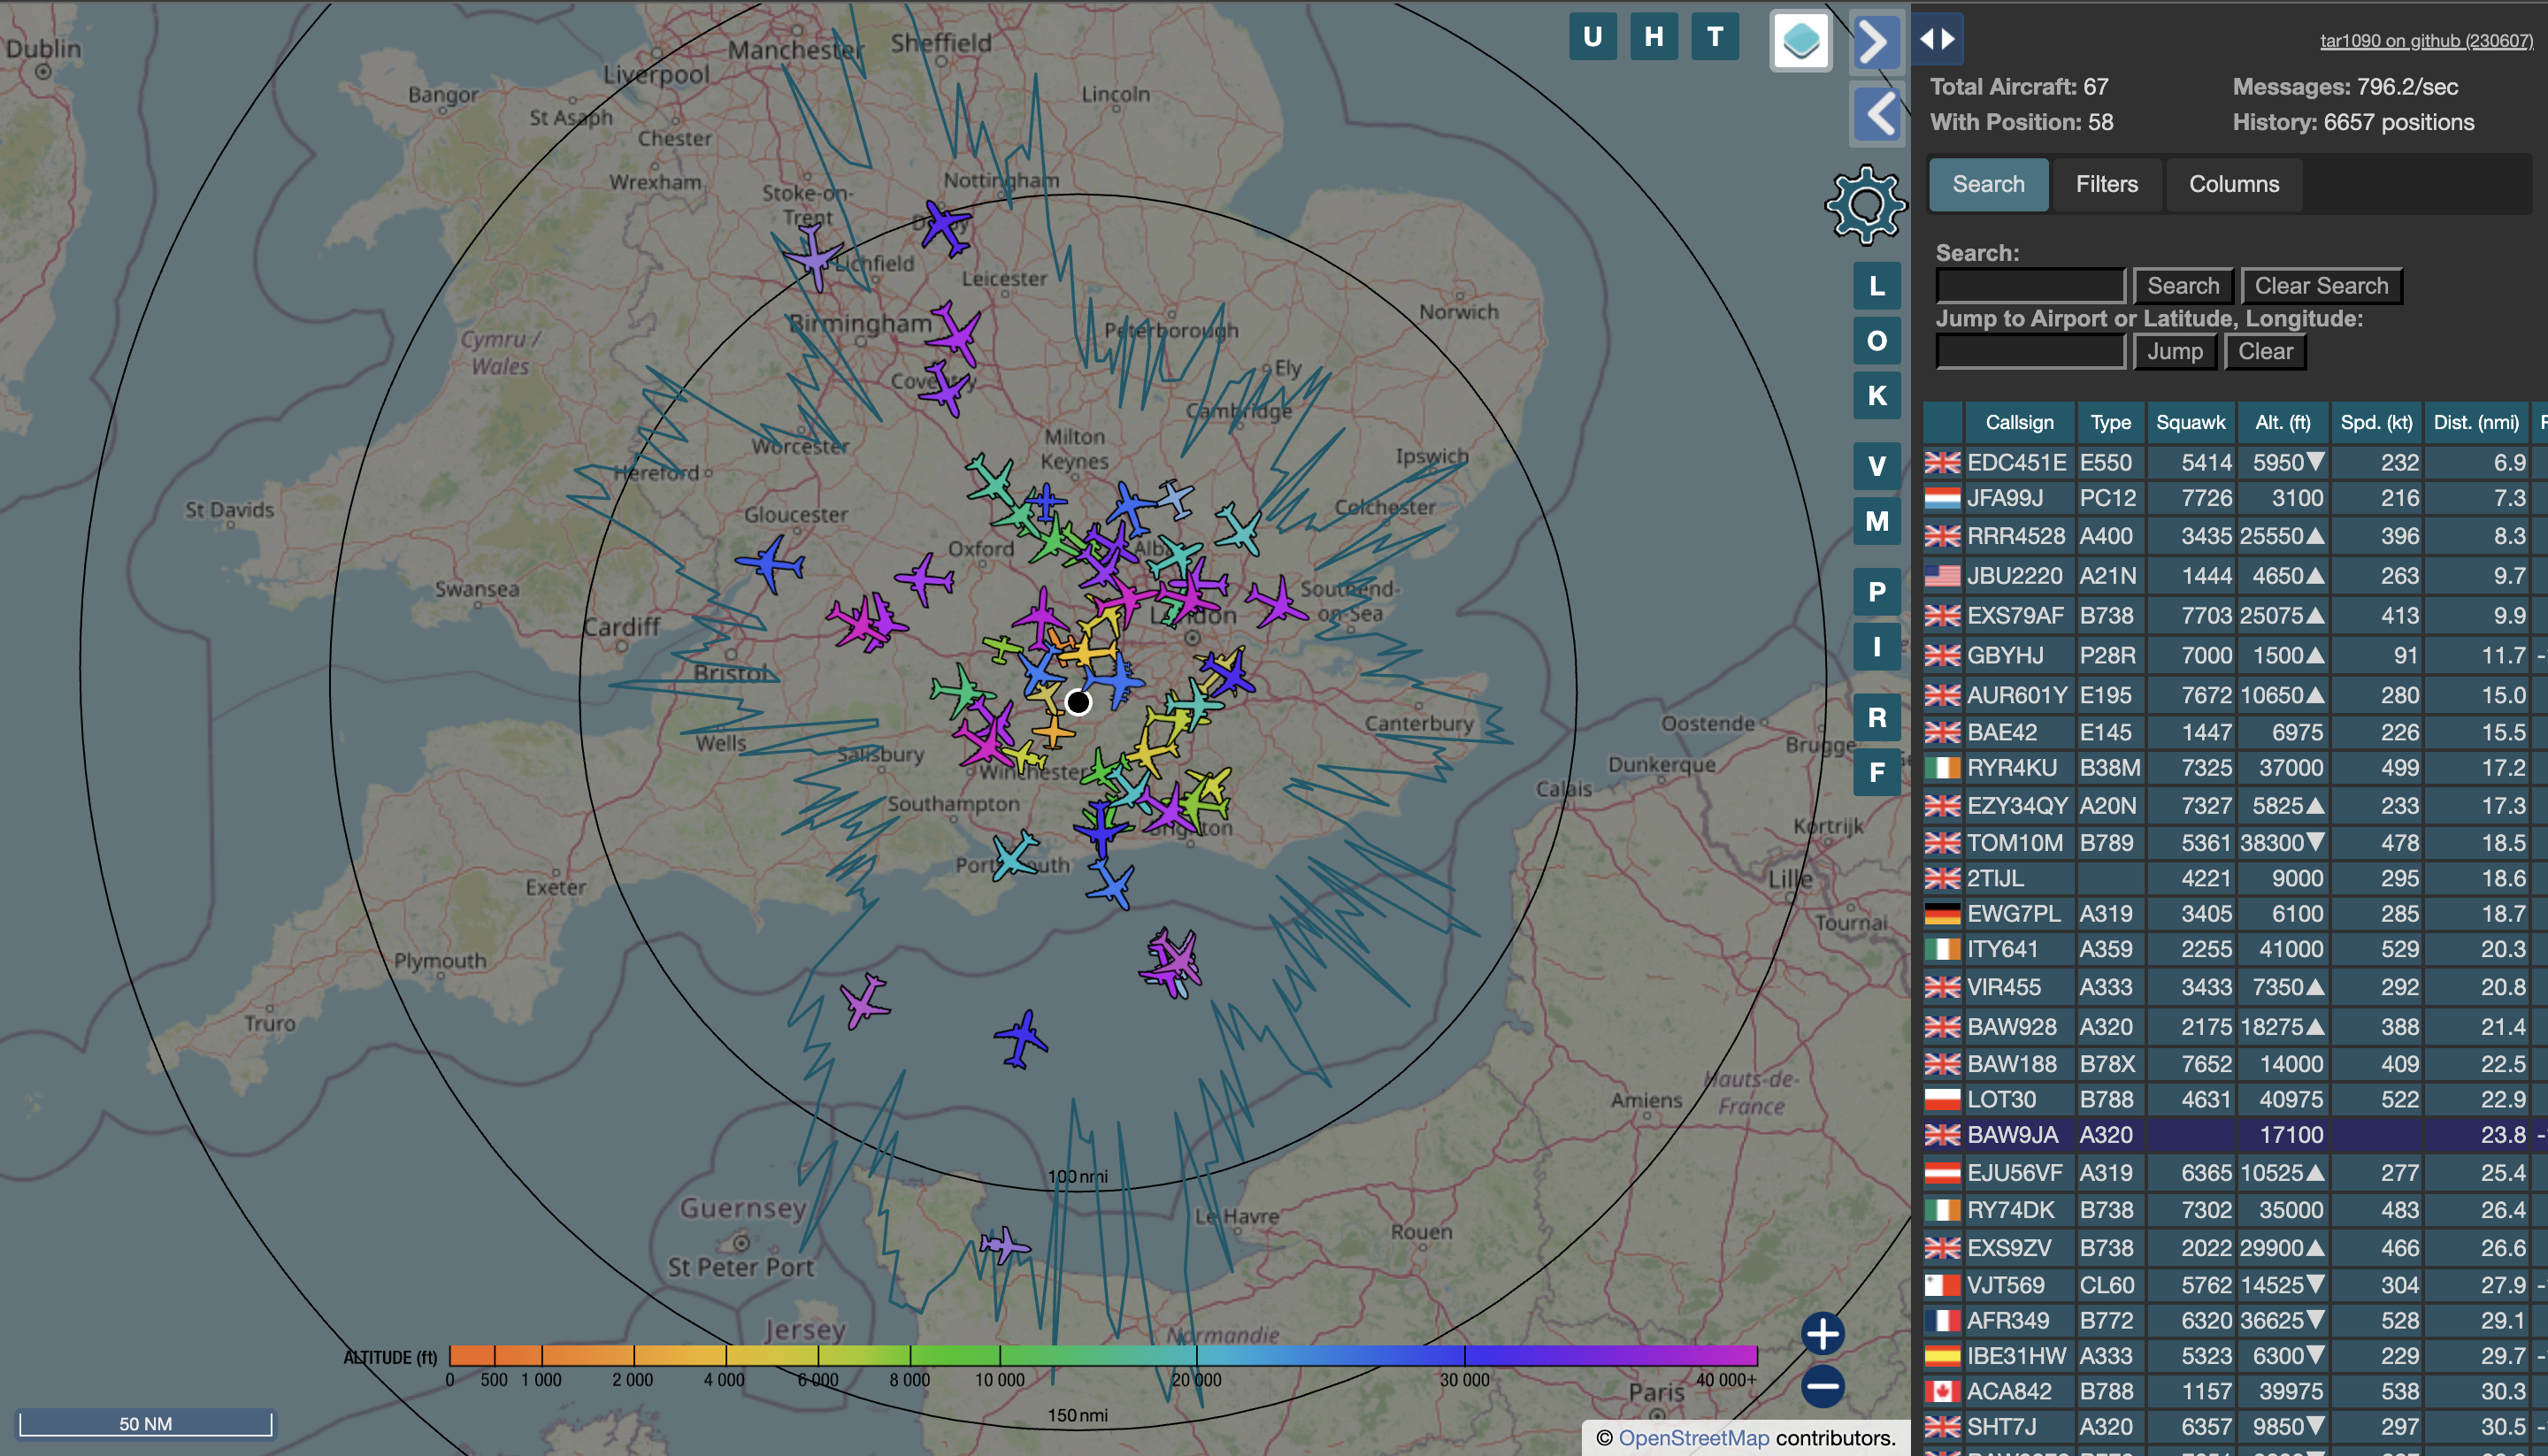Open settings gear icon on map
This screenshot has width=2548, height=1456.
[x=1864, y=205]
